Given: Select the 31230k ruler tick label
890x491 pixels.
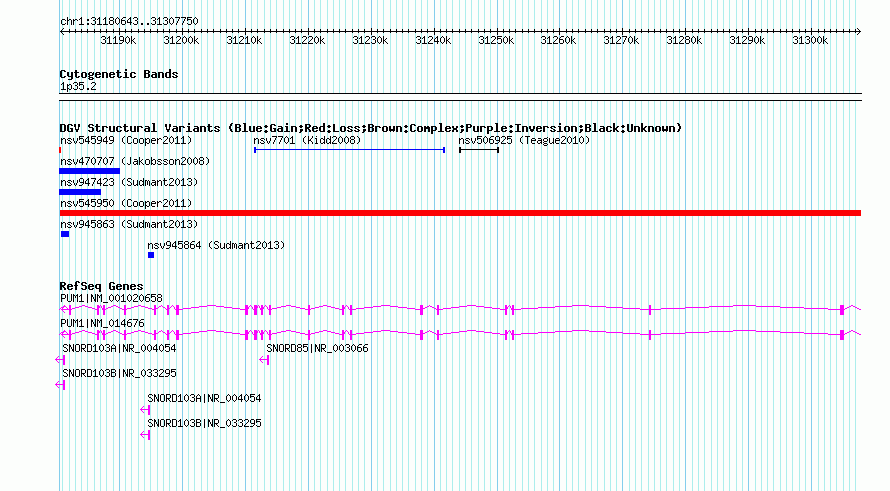Looking at the screenshot, I should 370,40.
